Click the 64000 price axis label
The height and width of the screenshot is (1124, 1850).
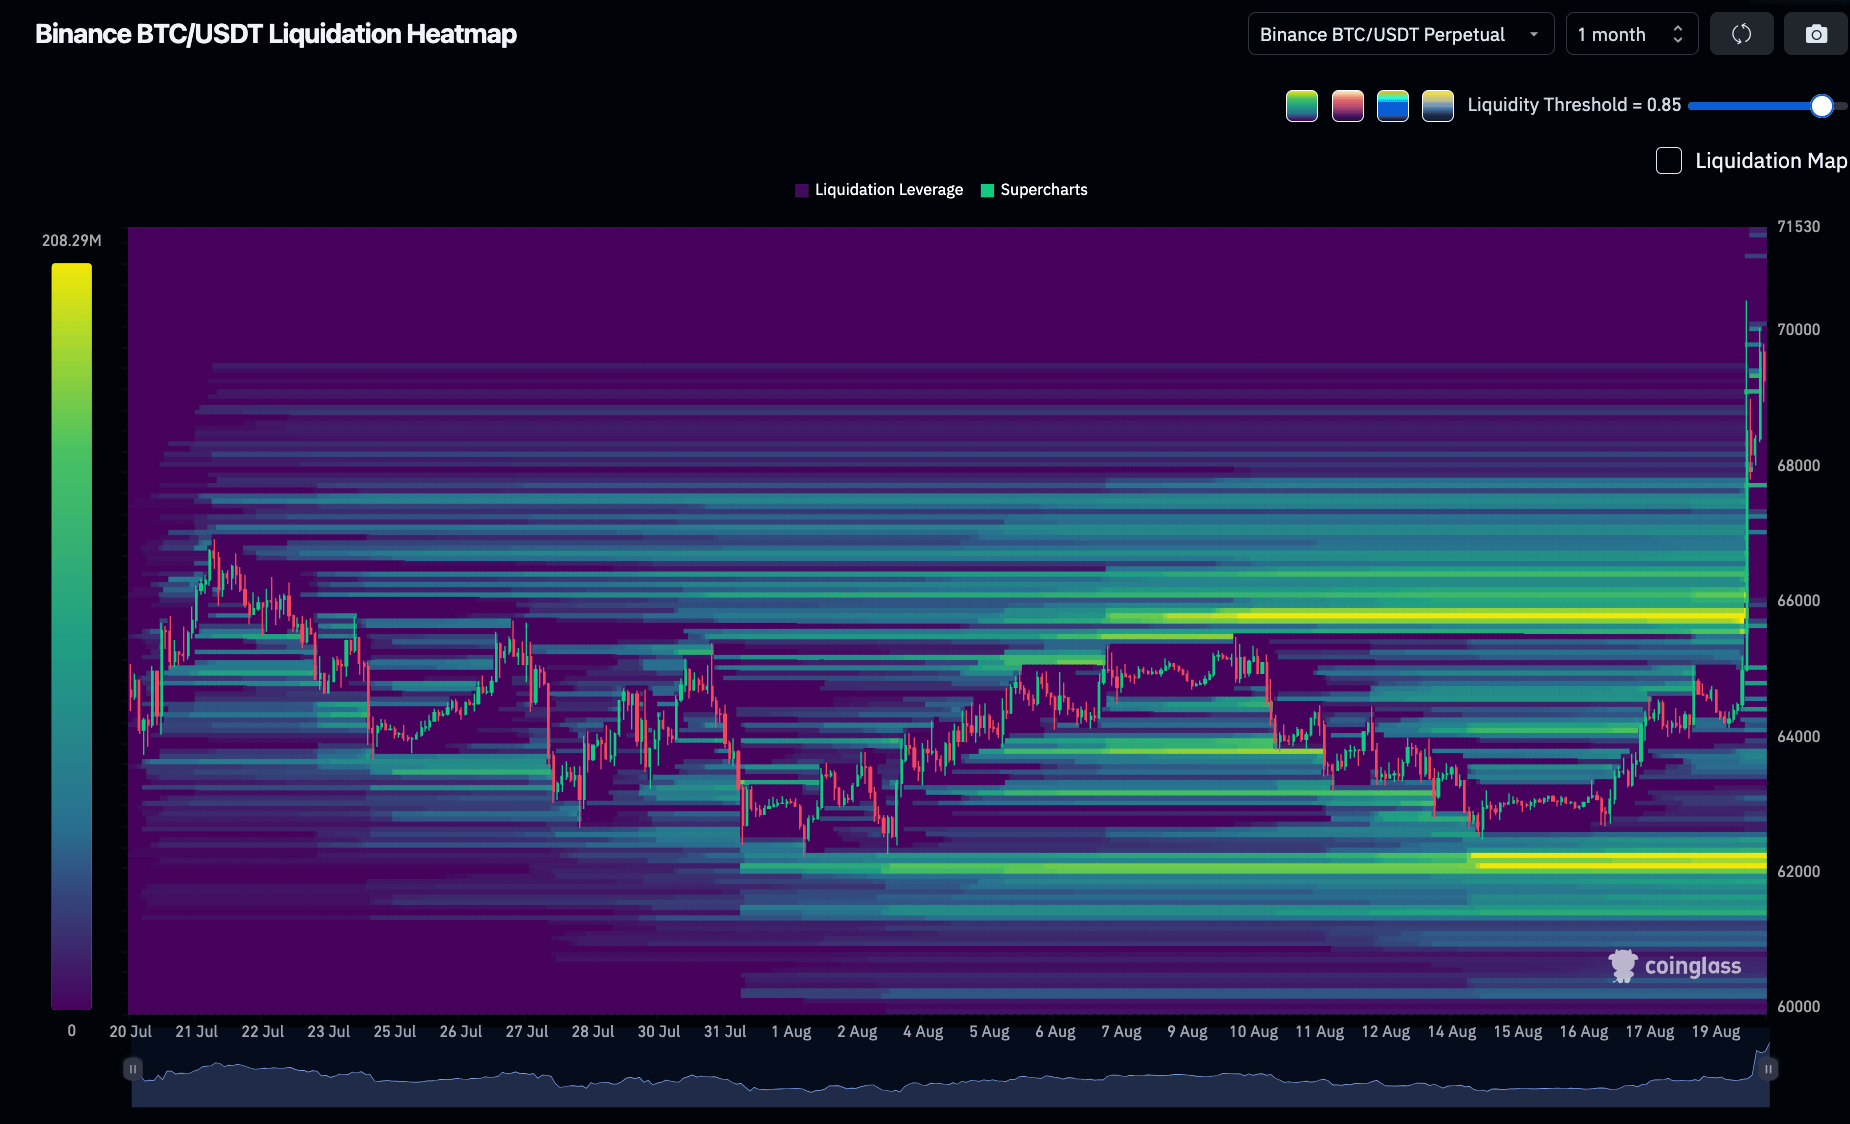point(1799,737)
